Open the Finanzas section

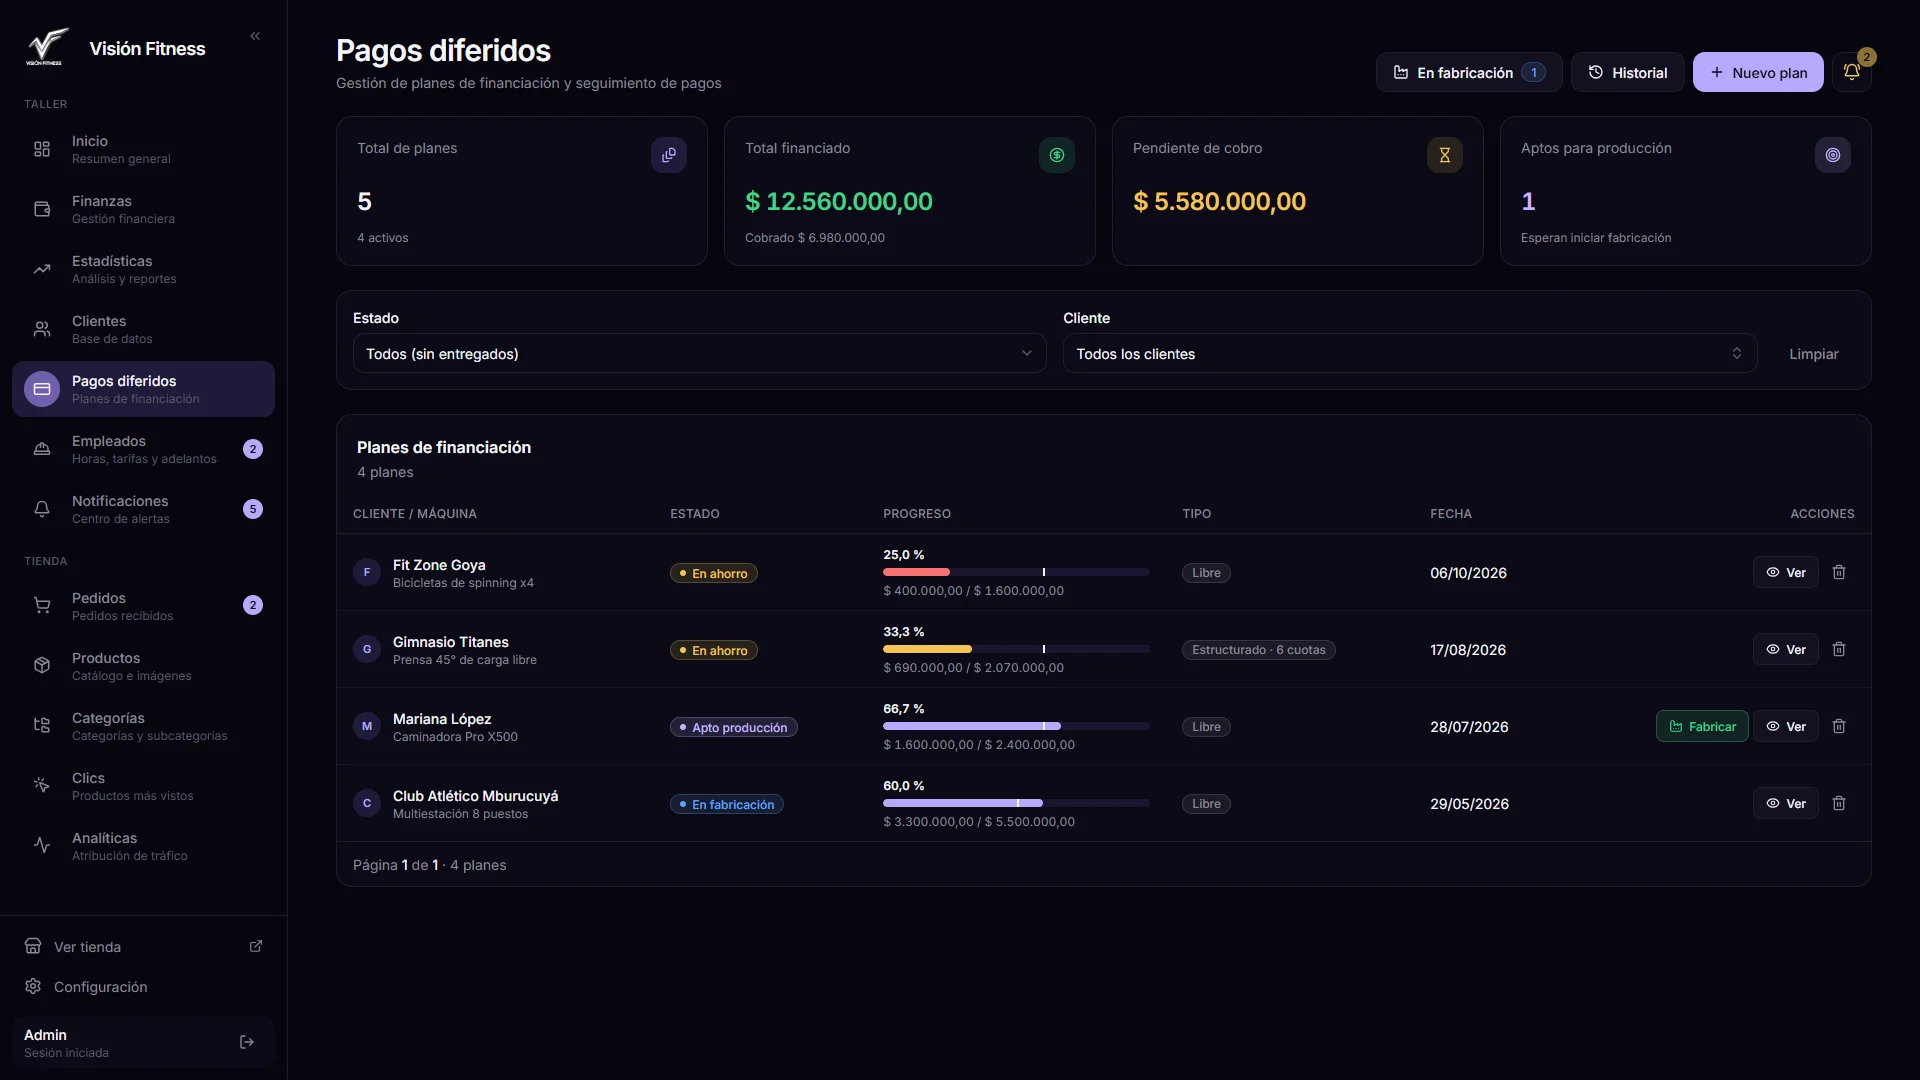point(143,209)
